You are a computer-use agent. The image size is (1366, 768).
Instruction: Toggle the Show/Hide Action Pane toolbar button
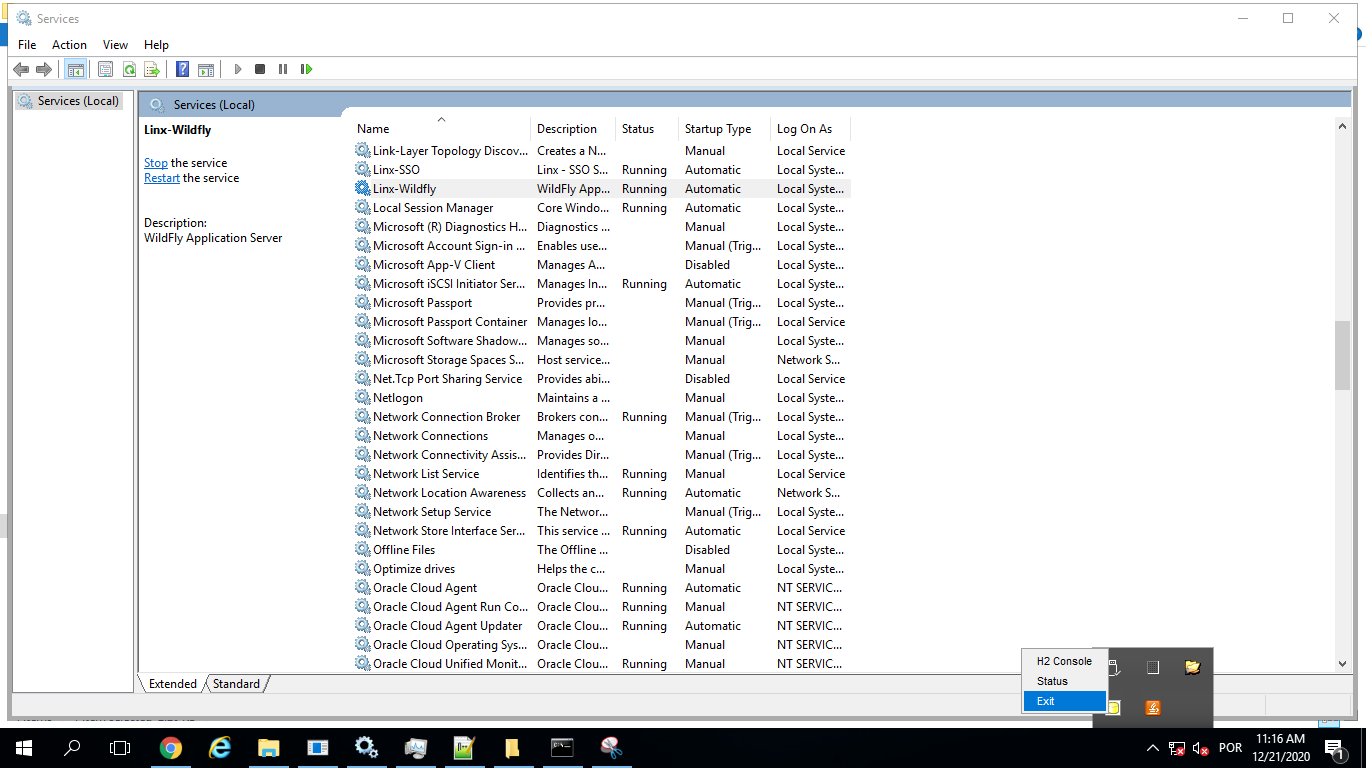206,69
